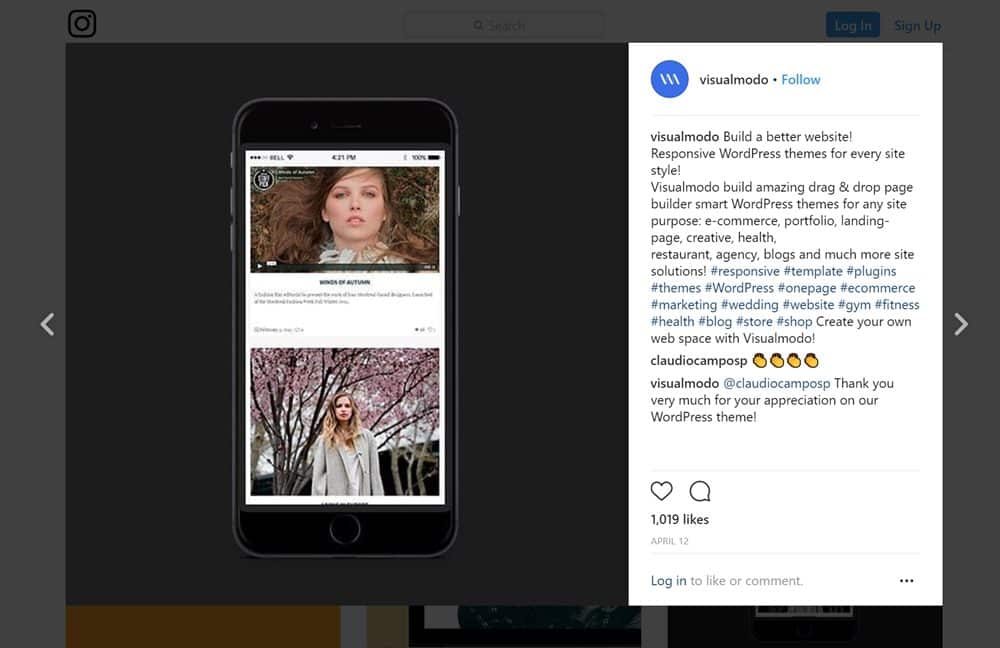Open the #wedding hashtag
The width and height of the screenshot is (1000, 648).
coord(750,305)
